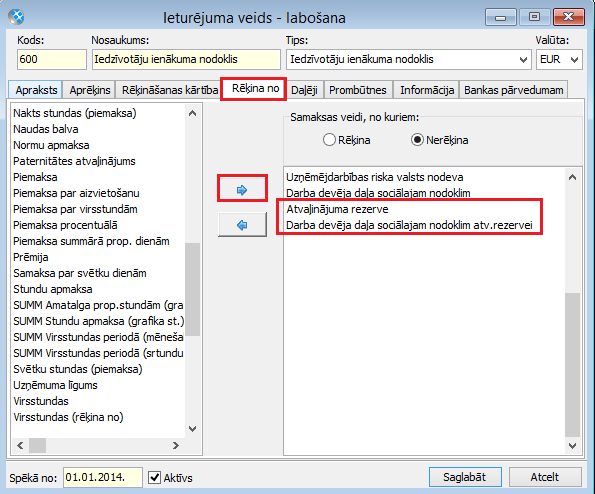Select Piemaksa par virsstundām row
595x494 pixels.
pos(98,209)
